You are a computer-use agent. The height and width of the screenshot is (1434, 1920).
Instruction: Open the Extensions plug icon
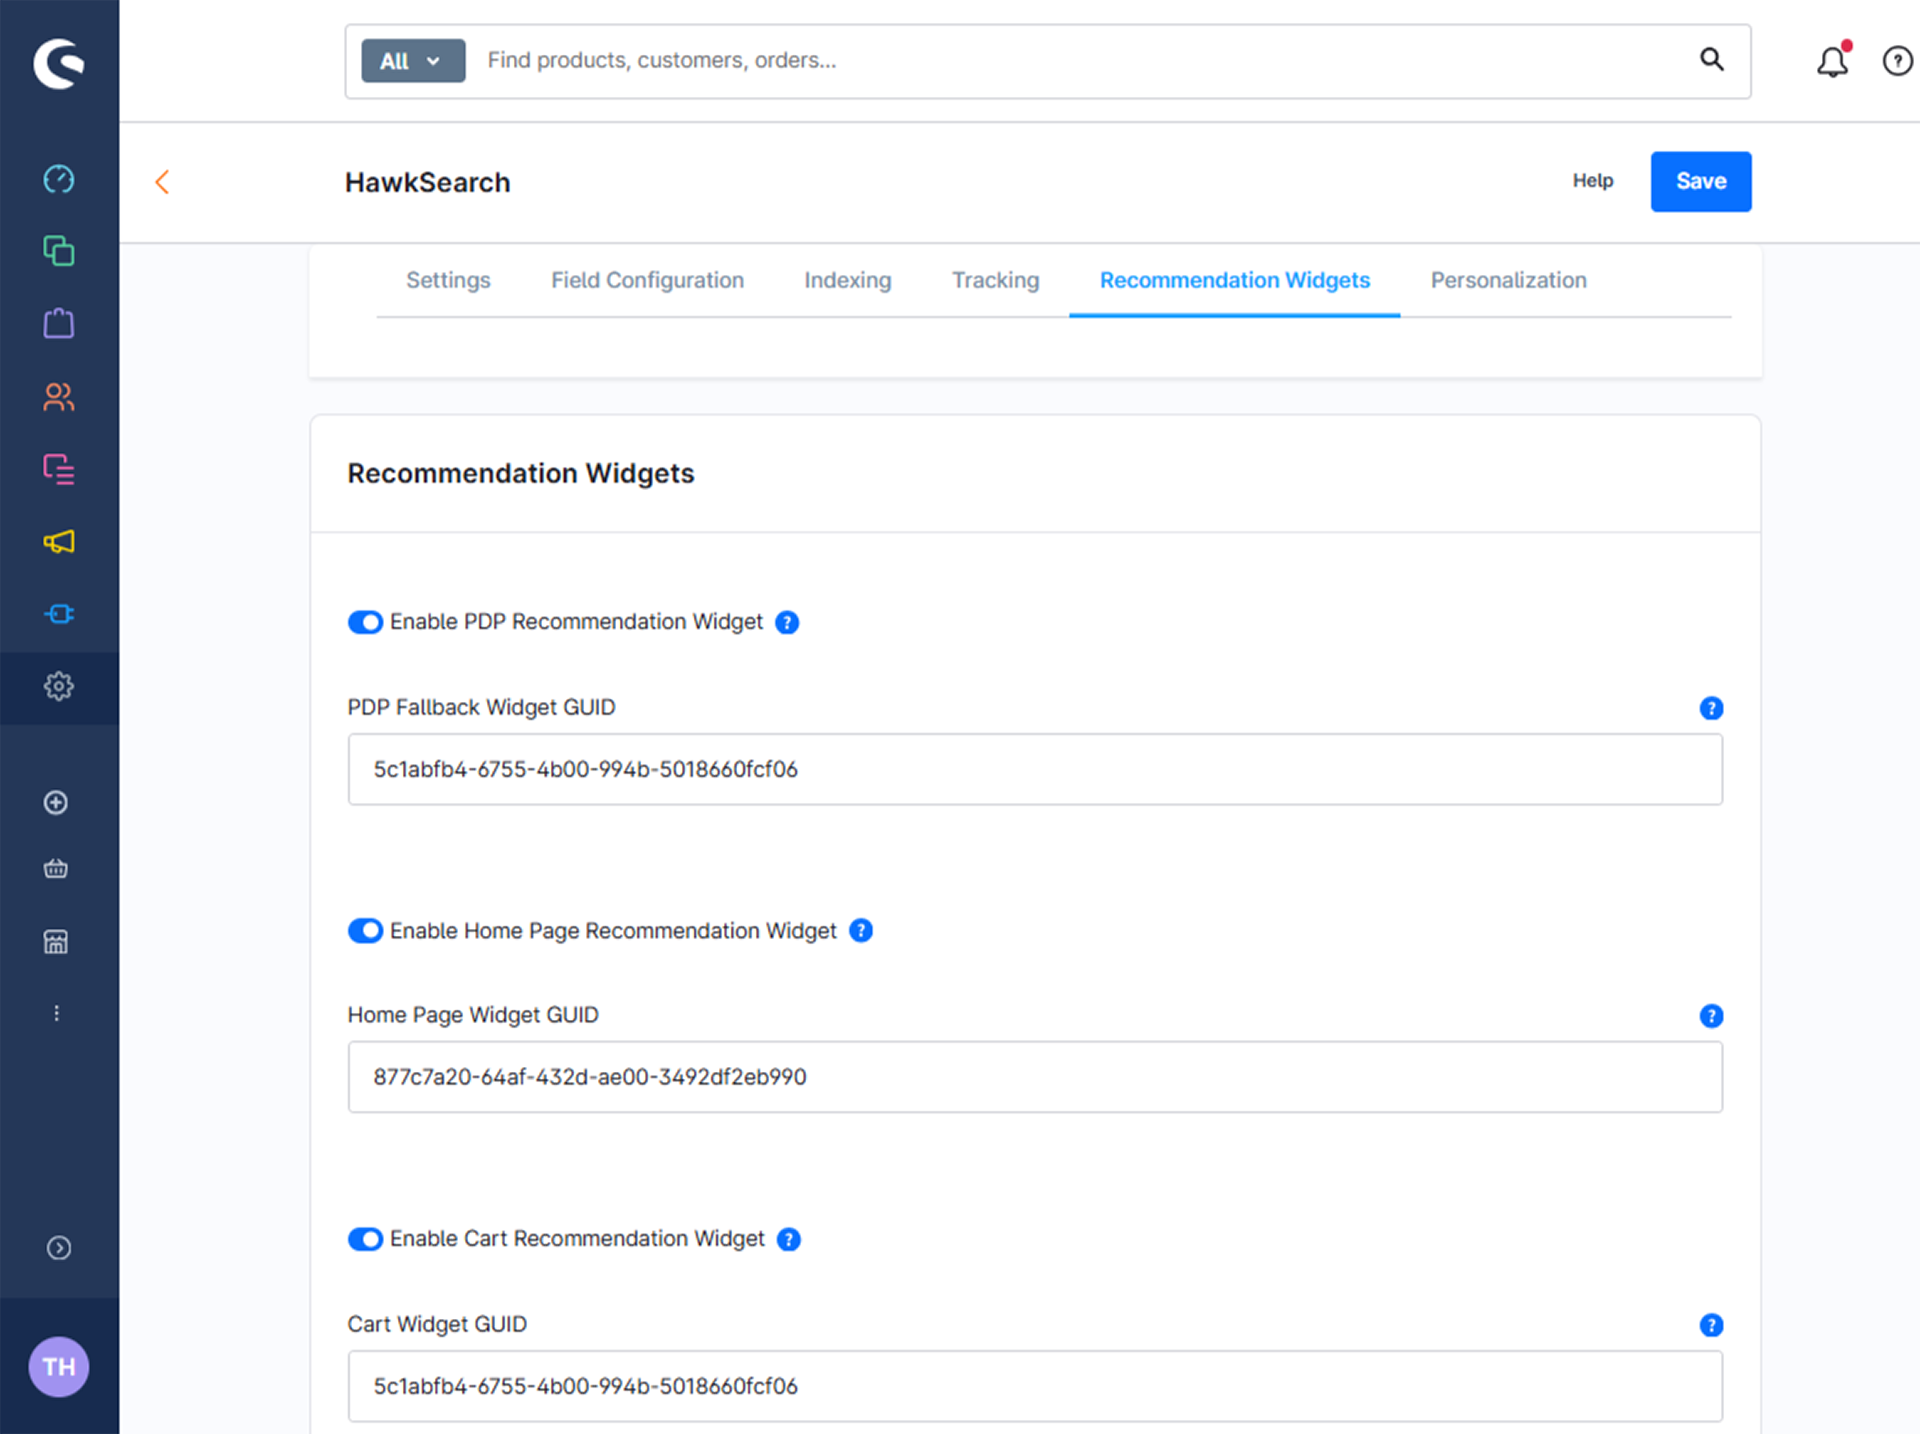tap(59, 614)
